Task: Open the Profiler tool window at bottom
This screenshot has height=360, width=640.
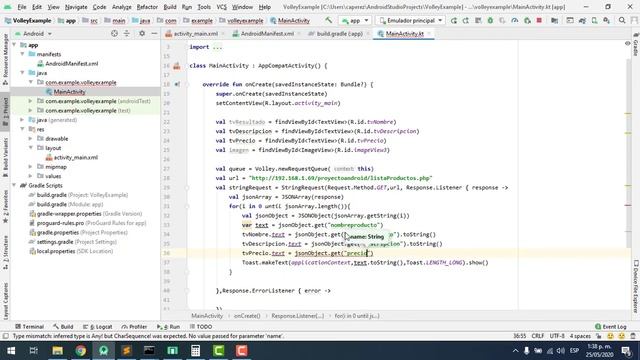Action: pos(135,327)
